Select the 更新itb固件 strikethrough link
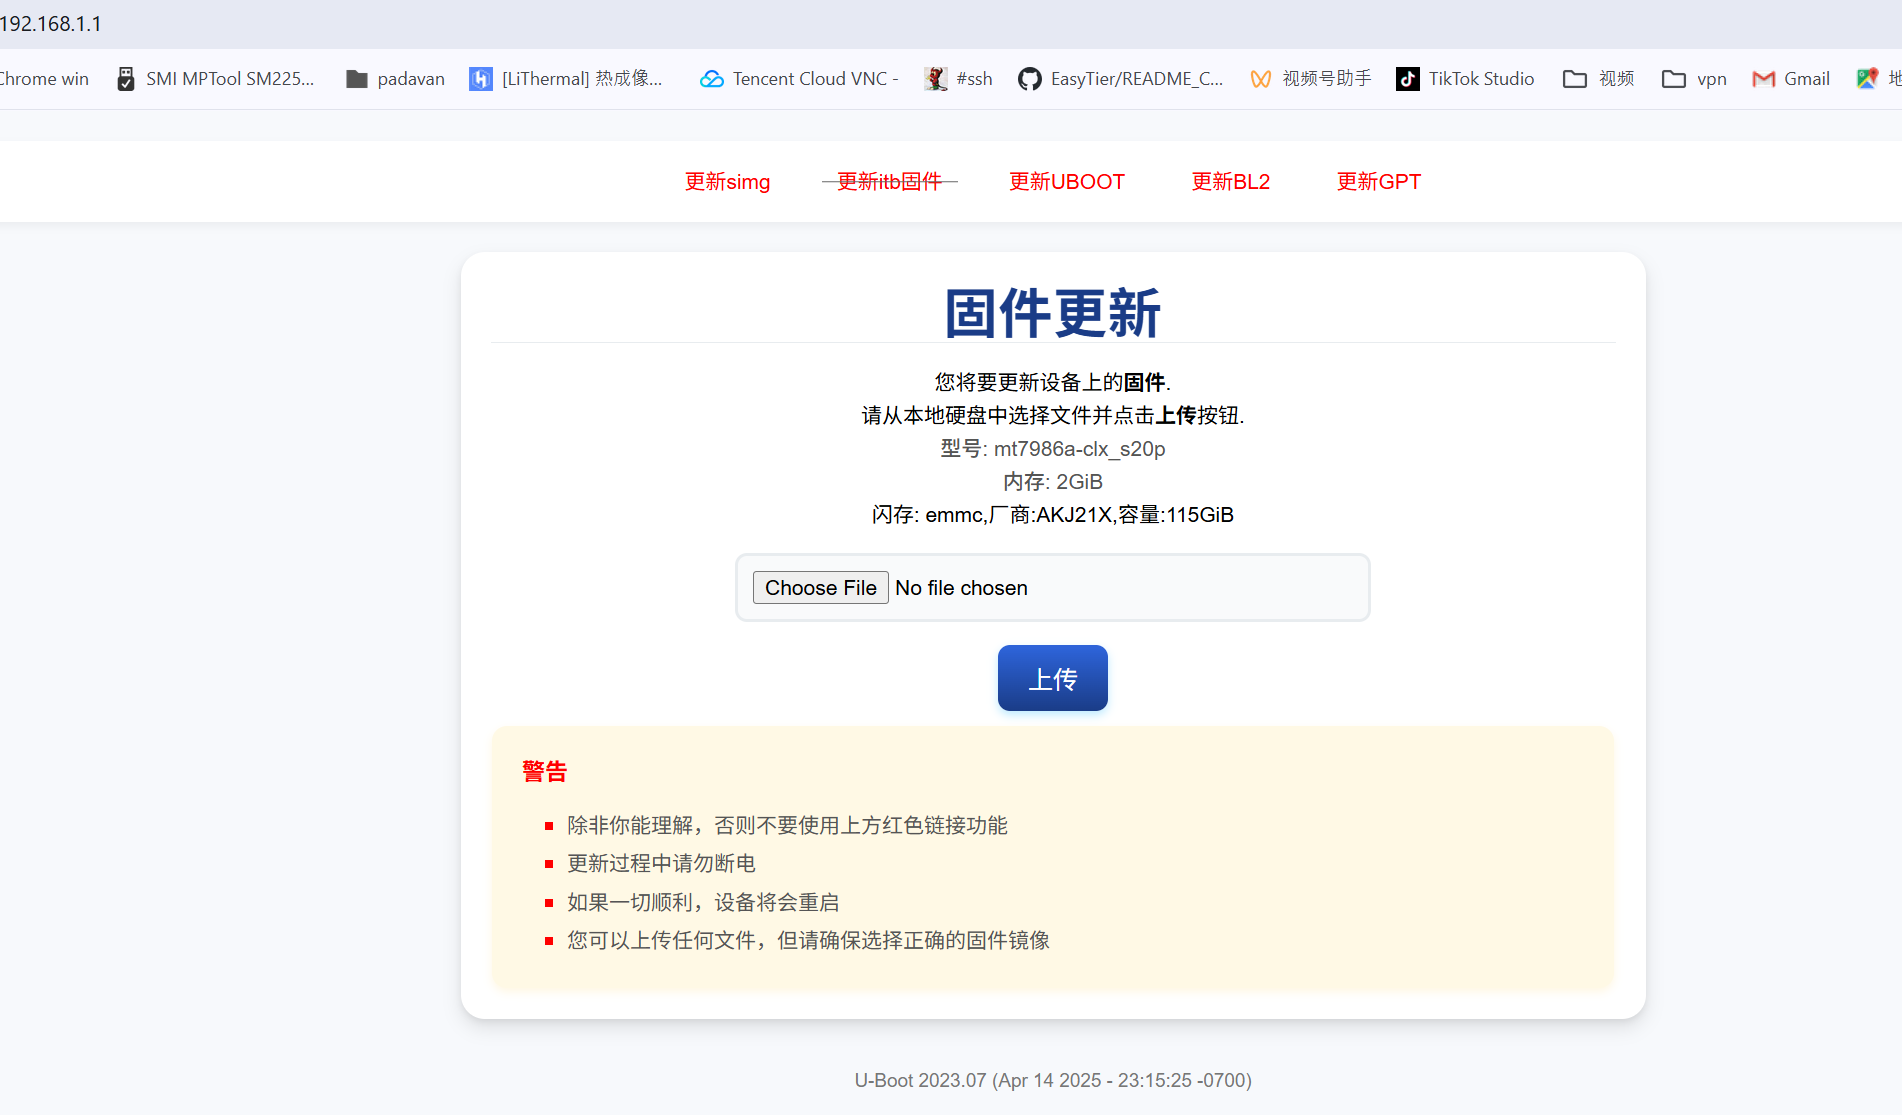1902x1115 pixels. pos(889,181)
